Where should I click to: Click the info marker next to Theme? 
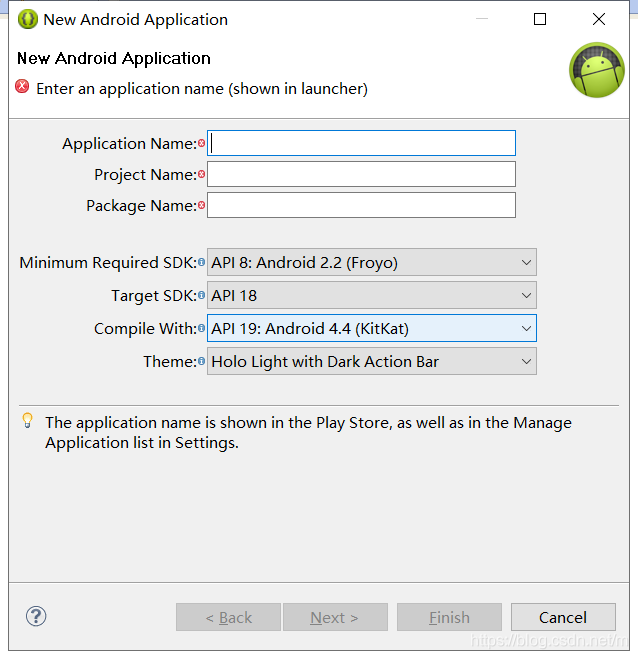tap(202, 361)
